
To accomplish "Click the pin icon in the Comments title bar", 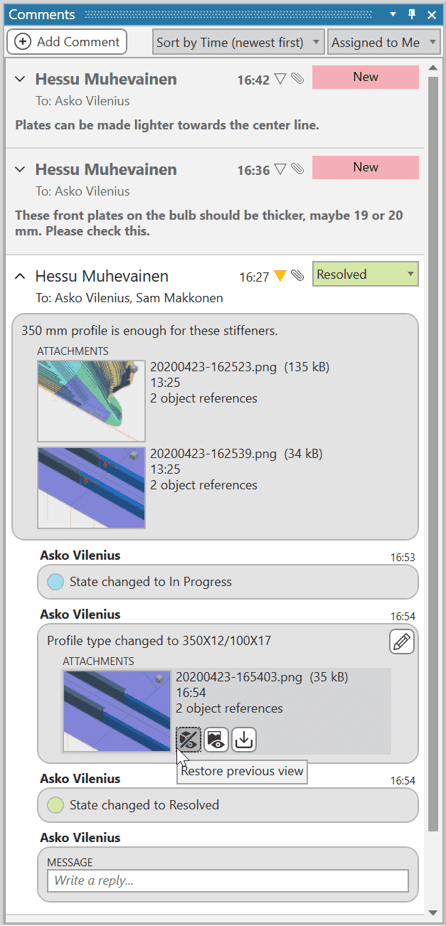I will pyautogui.click(x=412, y=14).
